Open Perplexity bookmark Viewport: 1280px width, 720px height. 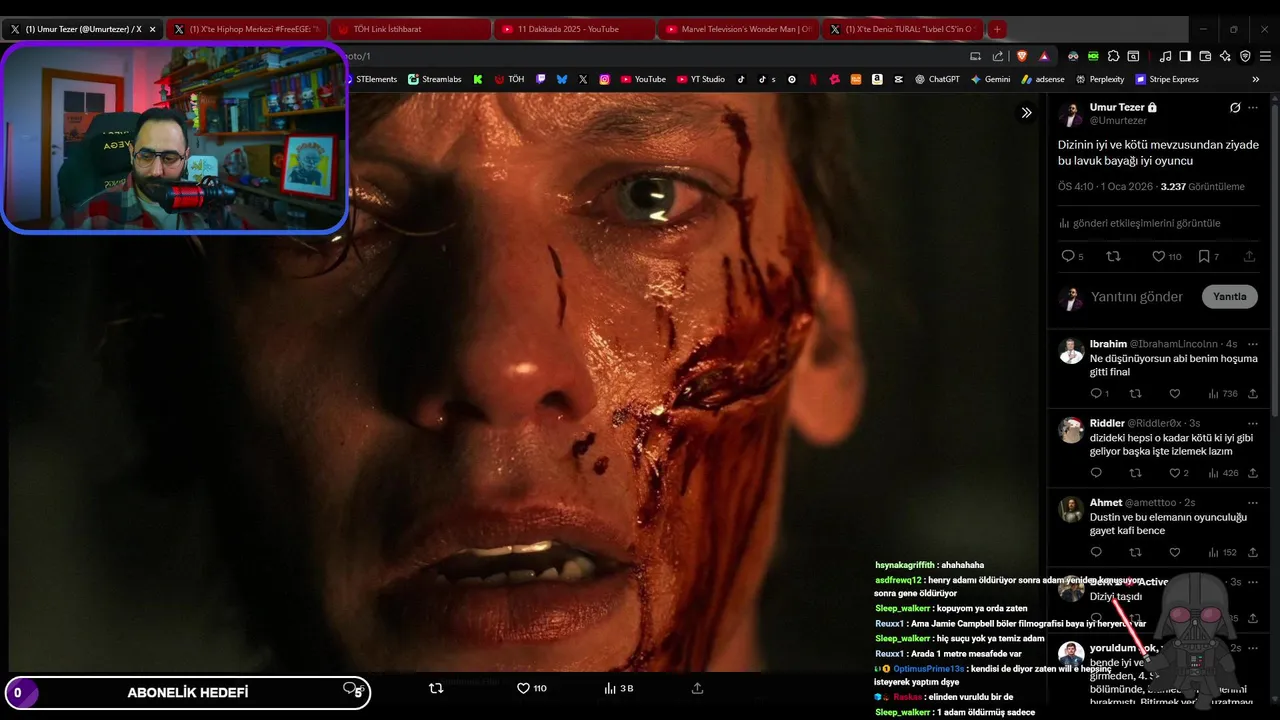[x=1100, y=79]
